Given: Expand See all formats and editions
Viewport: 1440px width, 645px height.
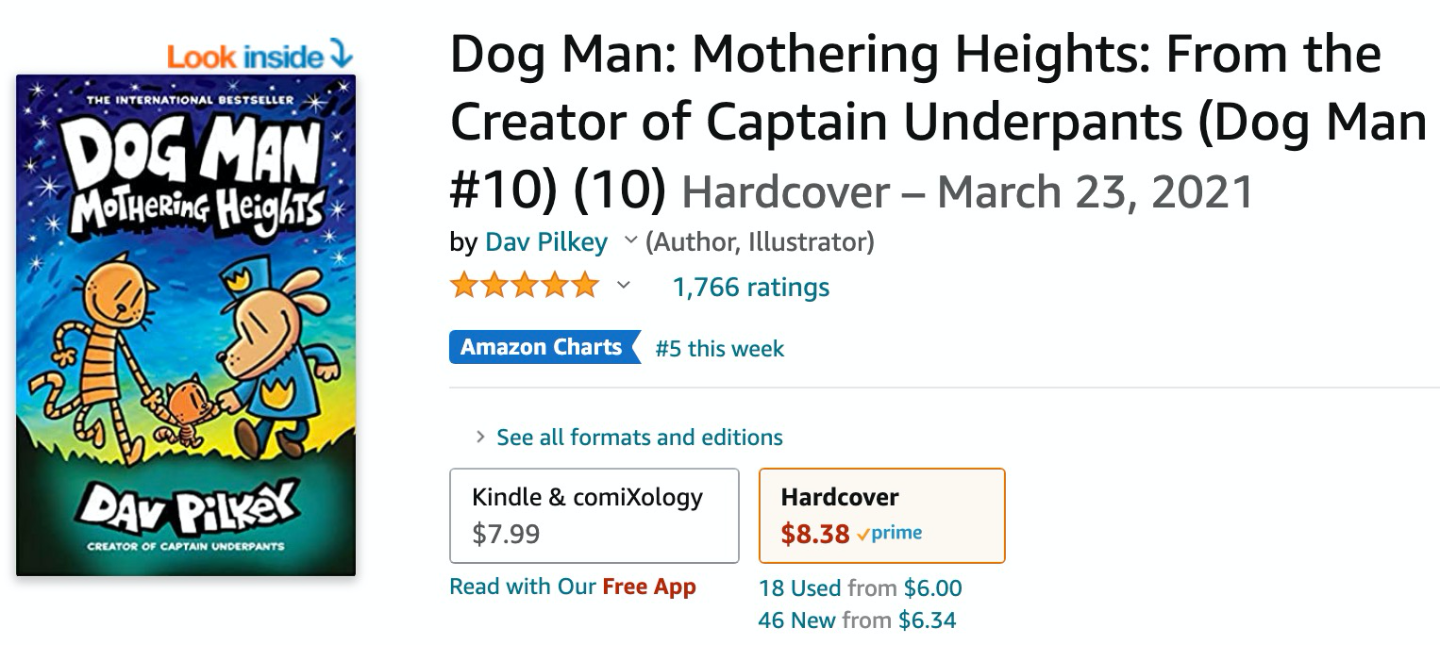Looking at the screenshot, I should 639,437.
